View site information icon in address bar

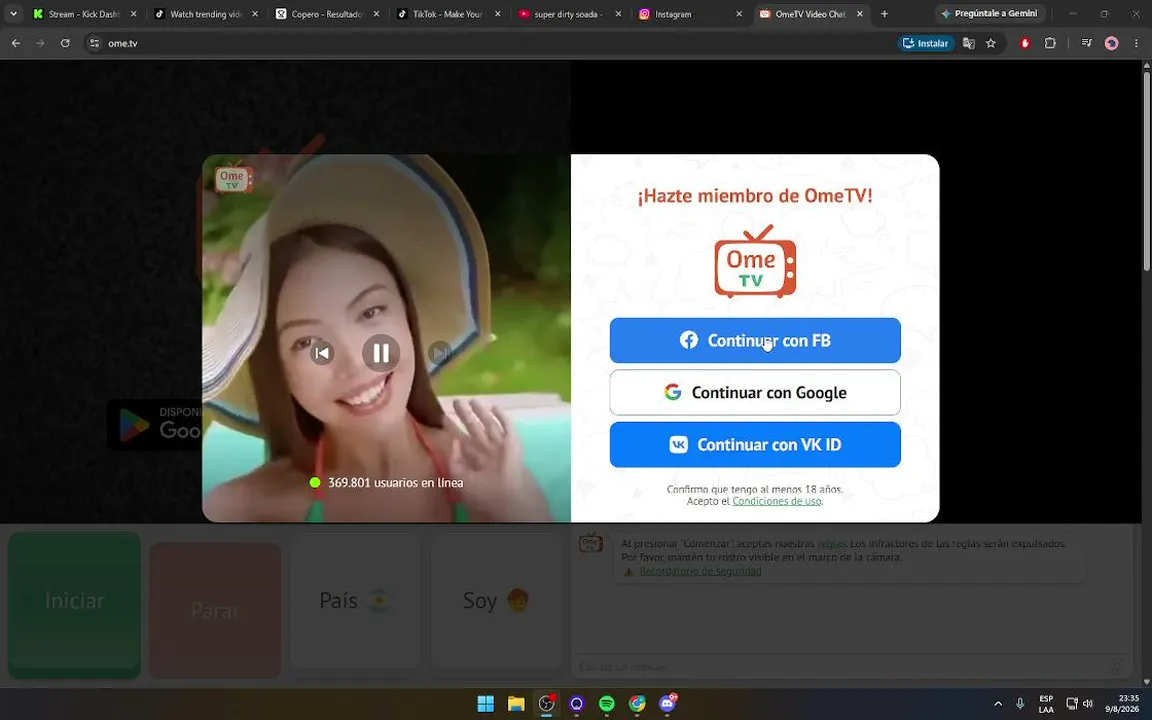[94, 43]
